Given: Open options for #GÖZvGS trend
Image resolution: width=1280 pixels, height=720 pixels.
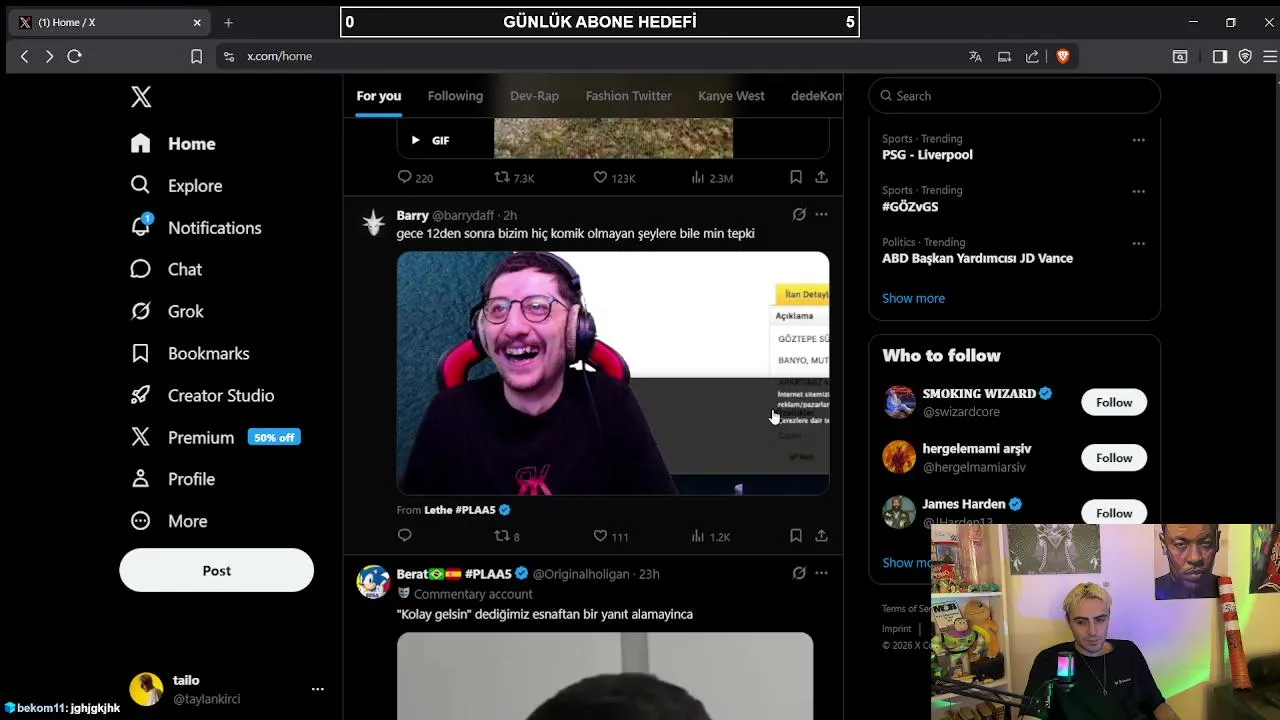Looking at the screenshot, I should coord(1138,191).
